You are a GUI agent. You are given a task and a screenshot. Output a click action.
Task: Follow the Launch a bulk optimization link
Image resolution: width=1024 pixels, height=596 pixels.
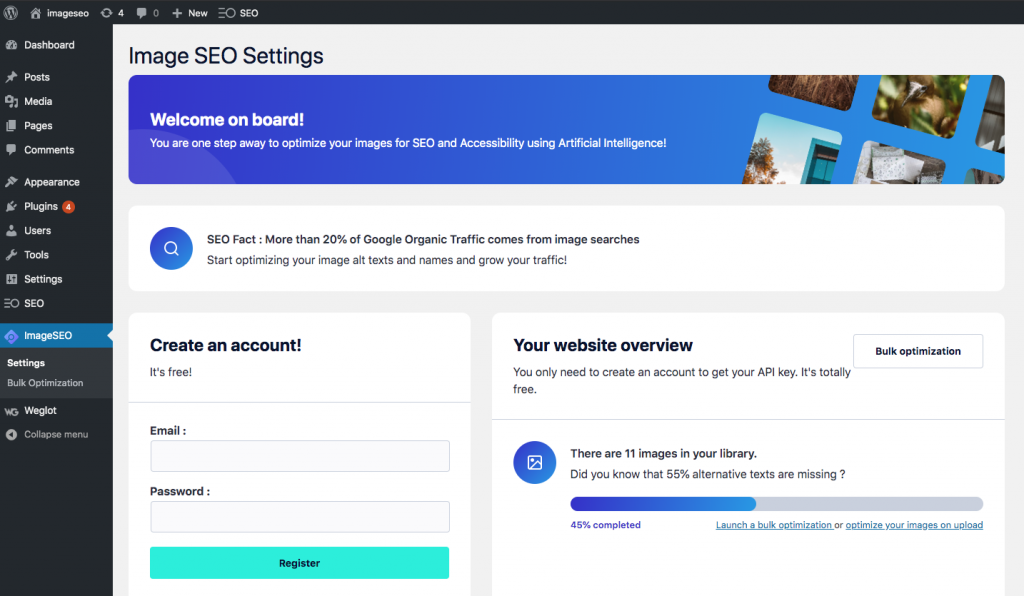click(774, 525)
